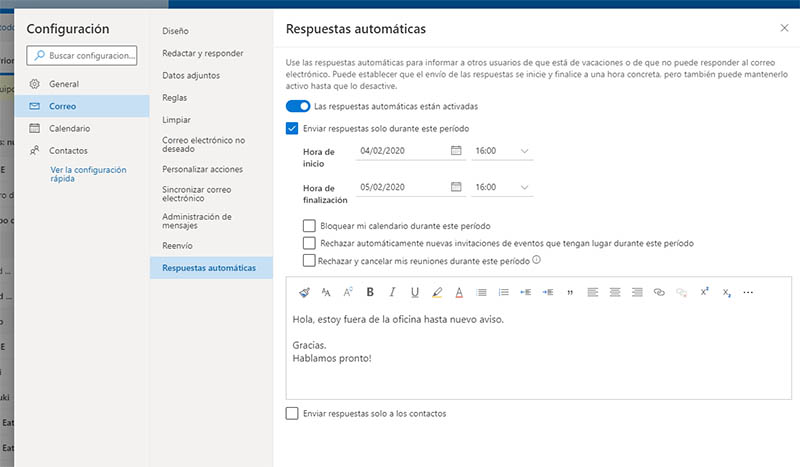
Task: Open the Calendario settings section
Action: [69, 128]
